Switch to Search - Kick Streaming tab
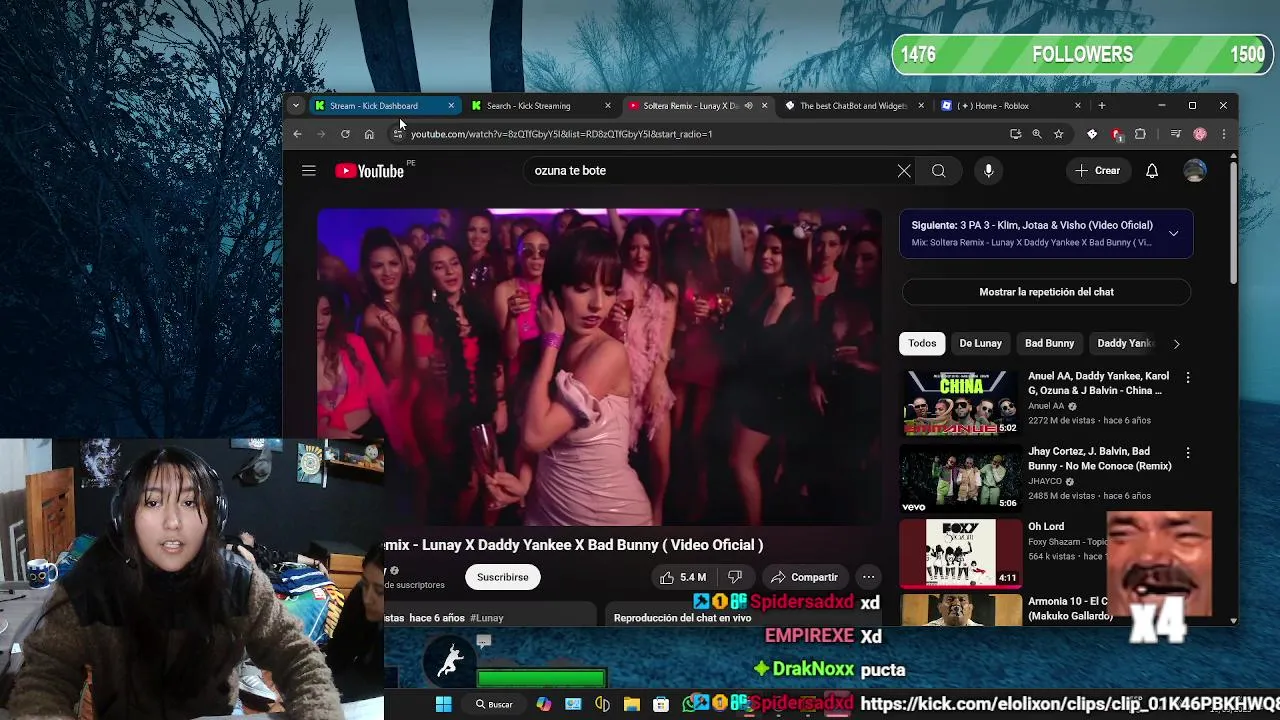The image size is (1280, 720). (x=540, y=106)
